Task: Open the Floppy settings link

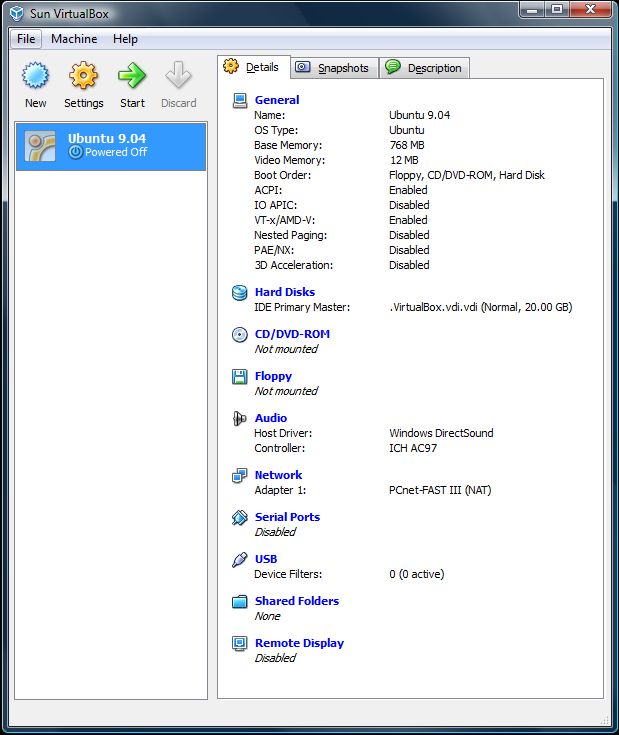Action: [x=273, y=376]
